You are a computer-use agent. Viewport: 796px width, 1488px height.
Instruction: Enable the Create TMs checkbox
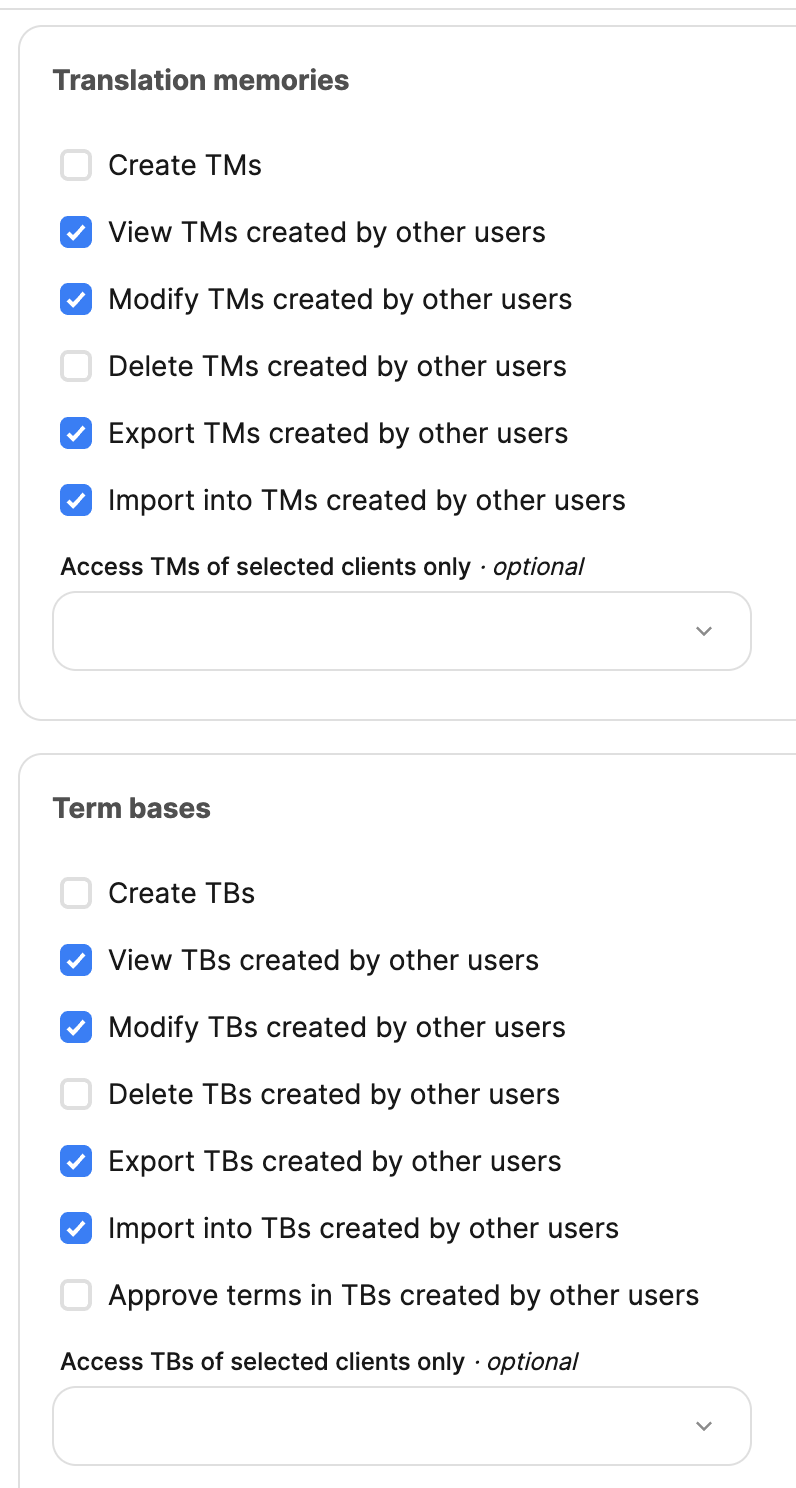pos(76,165)
